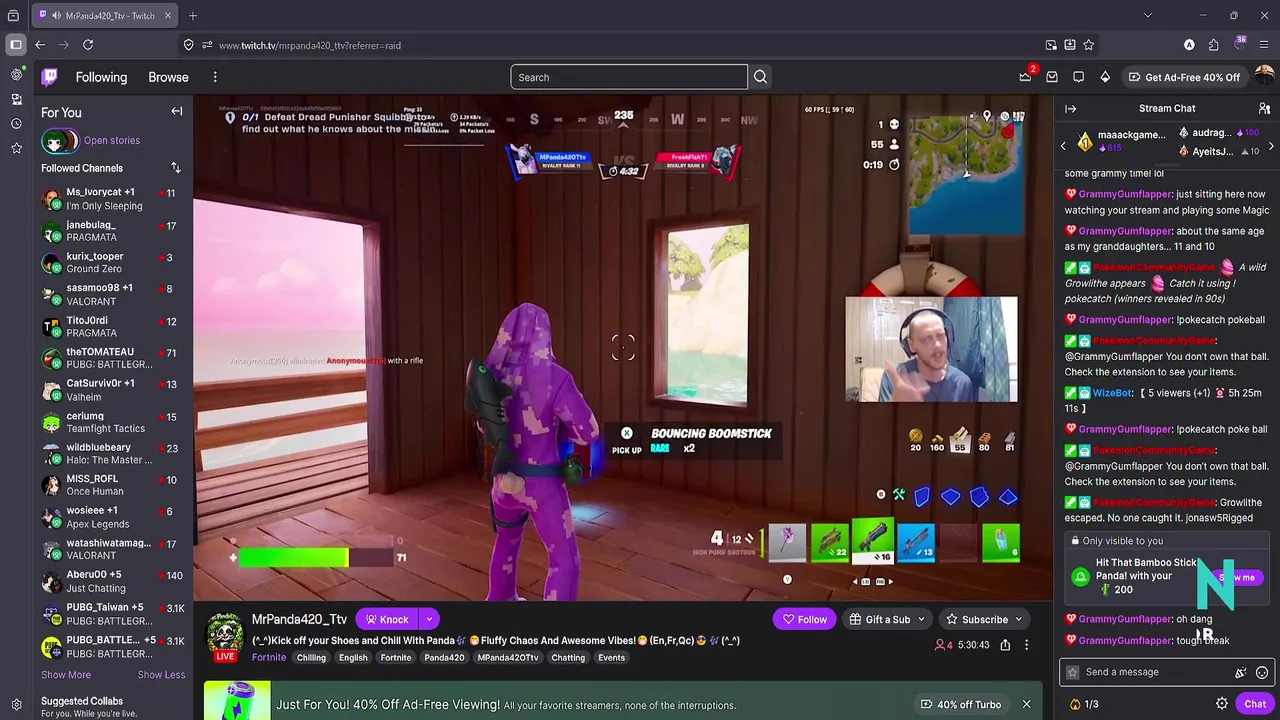This screenshot has width=1280, height=720.
Task: Click the MrPanda420_Ttv channel name
Action: tap(299, 619)
